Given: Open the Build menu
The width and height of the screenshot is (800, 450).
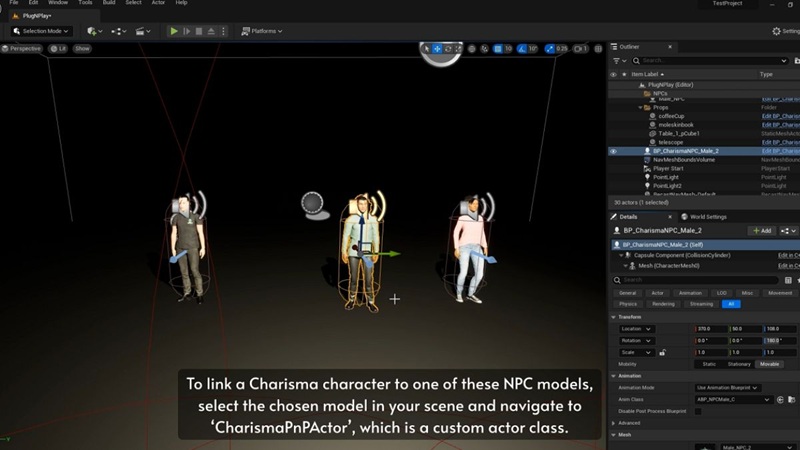Looking at the screenshot, I should (108, 3).
